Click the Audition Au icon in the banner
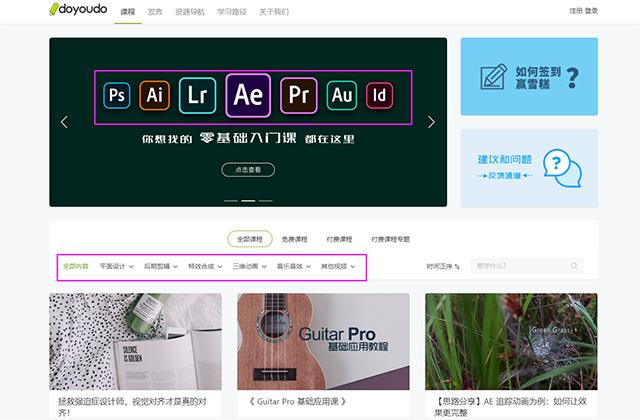This screenshot has height=420, width=640. click(x=342, y=95)
